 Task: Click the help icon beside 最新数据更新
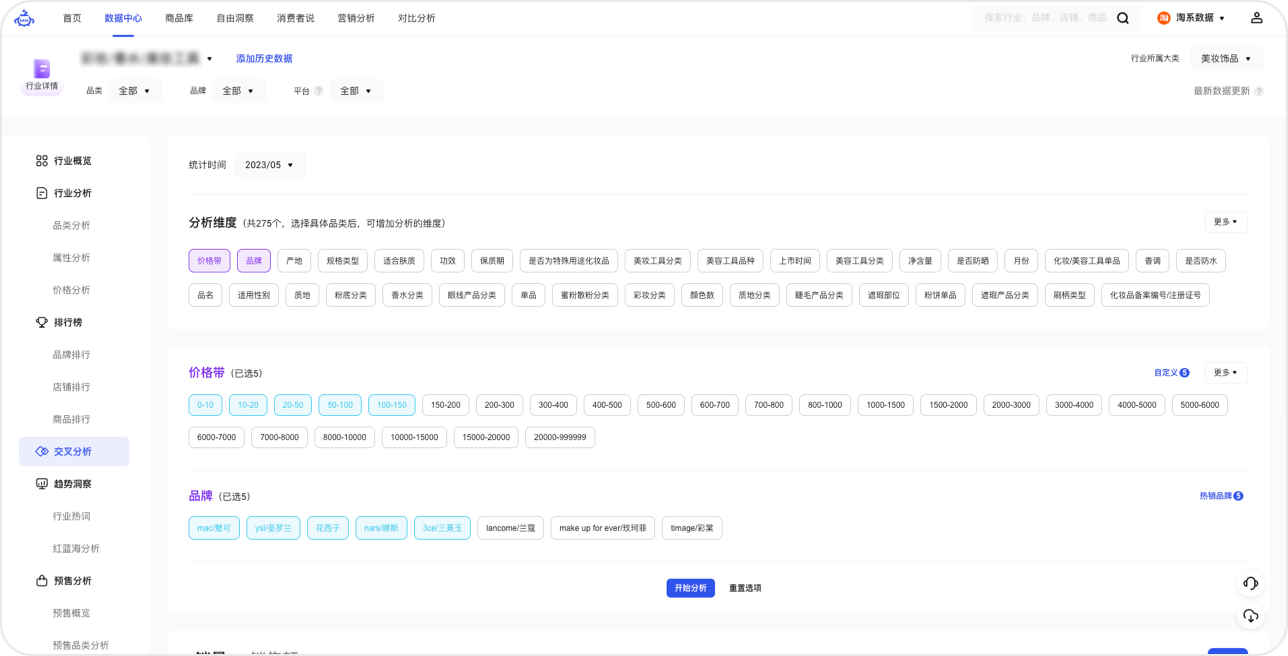[1259, 91]
